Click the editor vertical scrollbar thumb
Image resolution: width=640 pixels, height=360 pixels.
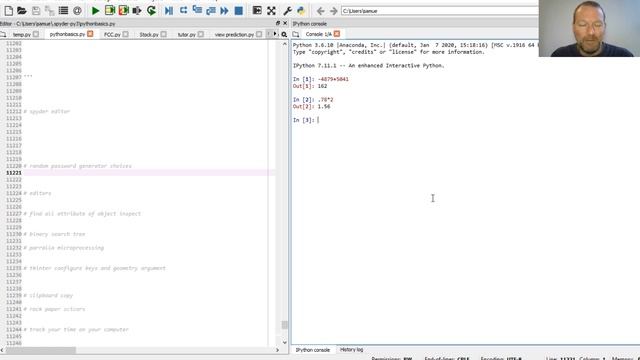[284, 325]
